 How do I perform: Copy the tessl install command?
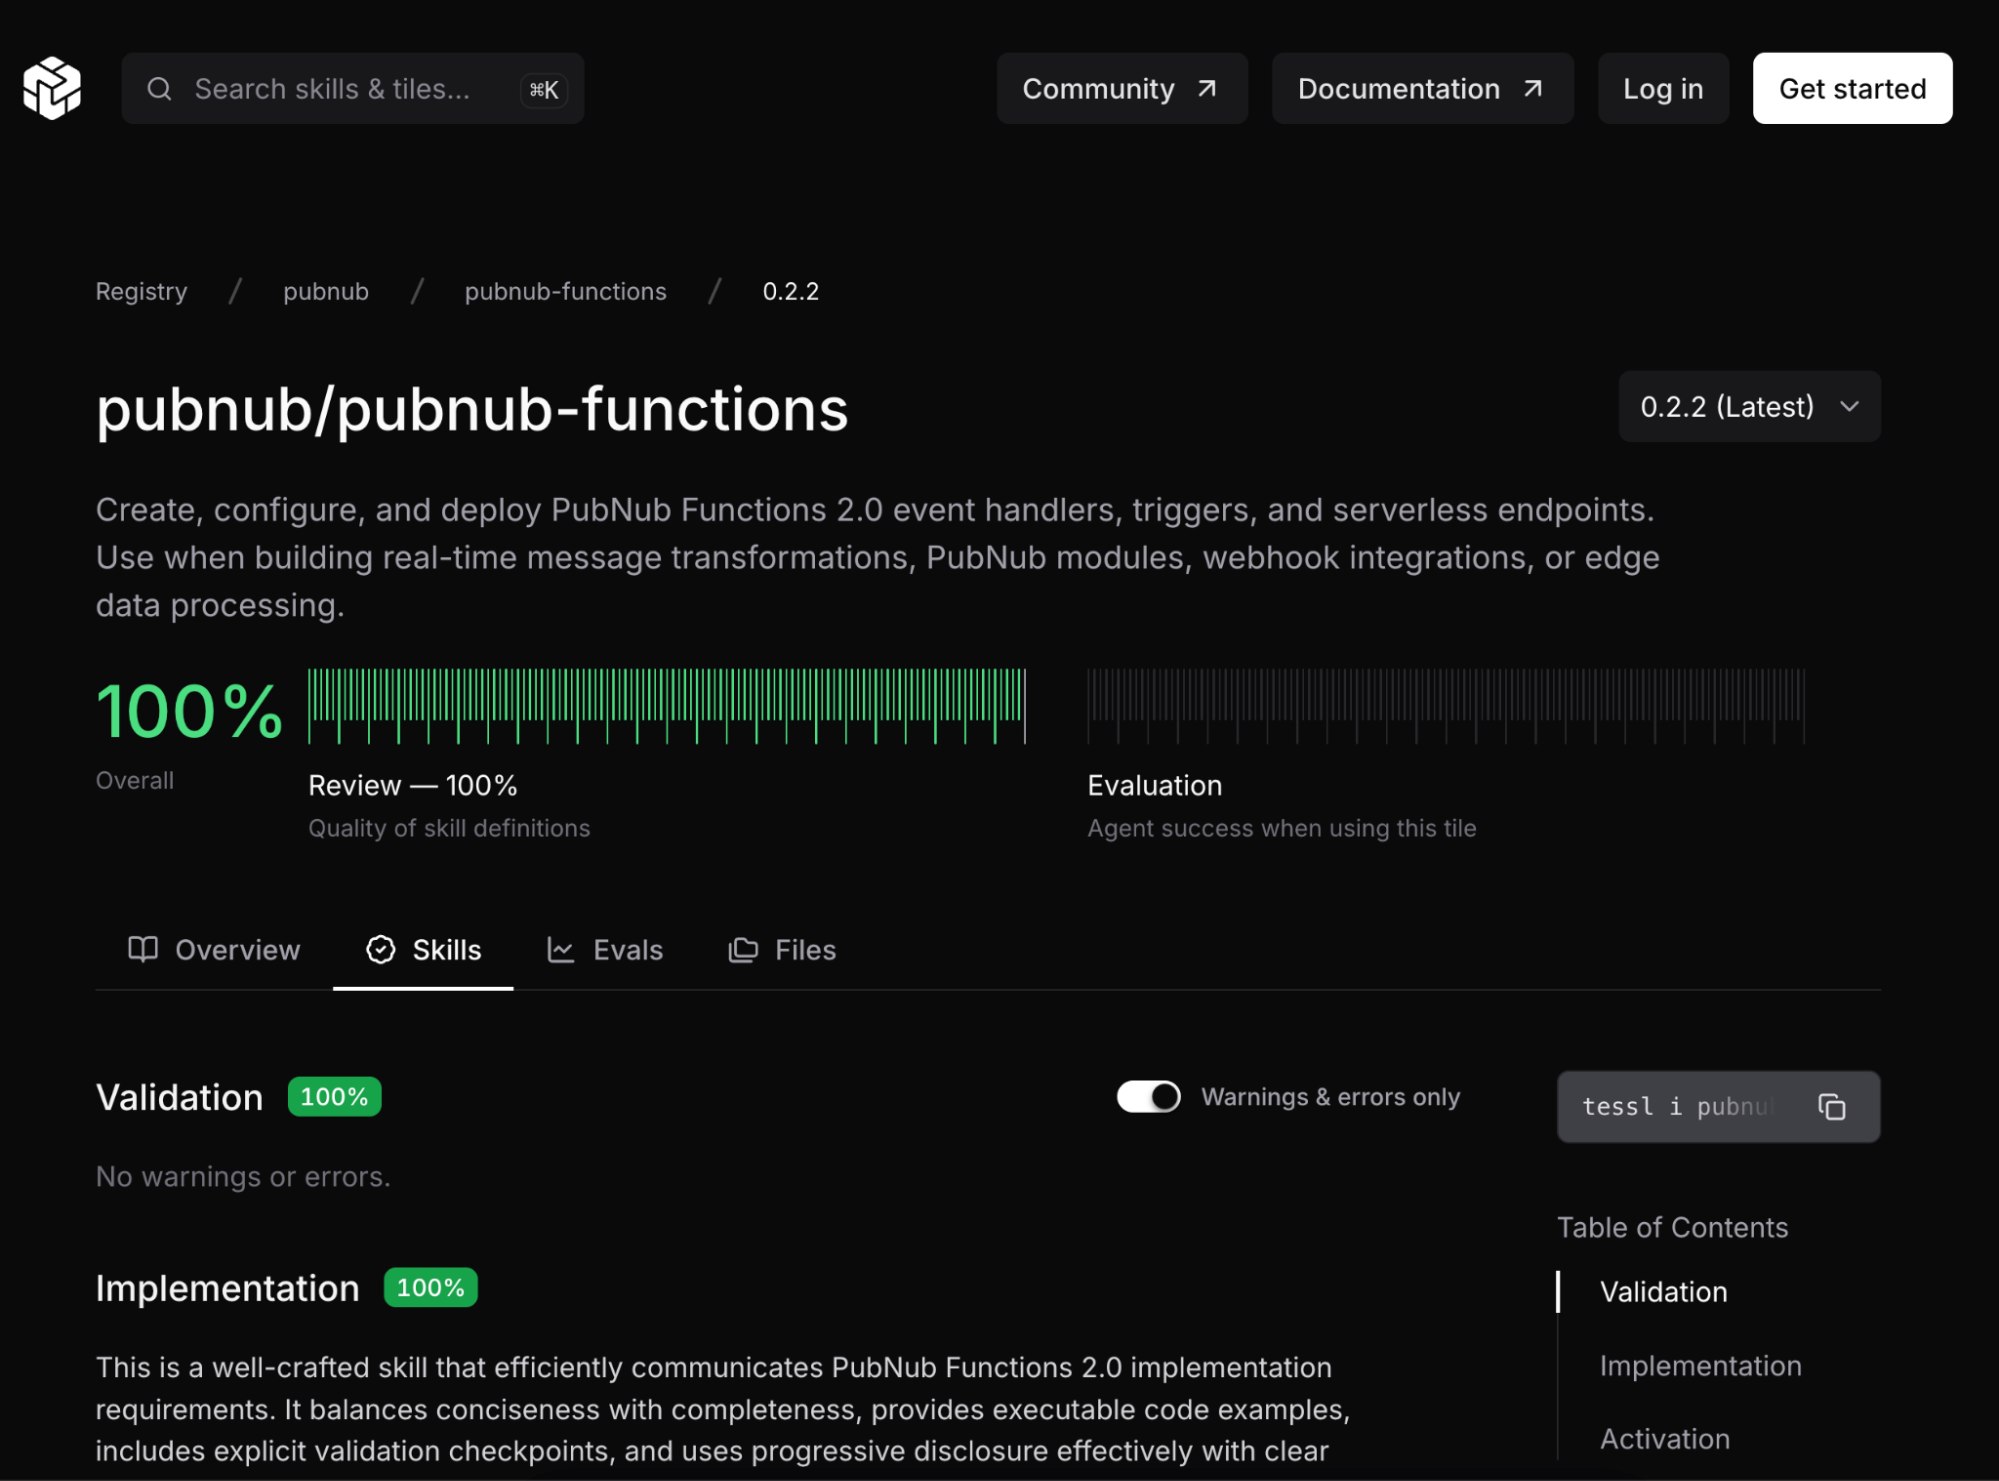(1831, 1107)
